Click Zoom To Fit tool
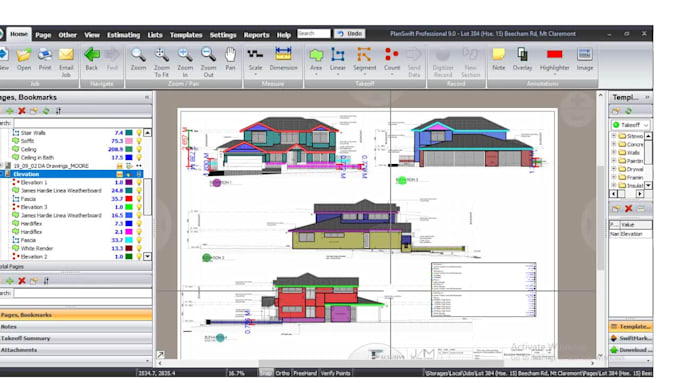The width and height of the screenshot is (680, 383). click(161, 62)
